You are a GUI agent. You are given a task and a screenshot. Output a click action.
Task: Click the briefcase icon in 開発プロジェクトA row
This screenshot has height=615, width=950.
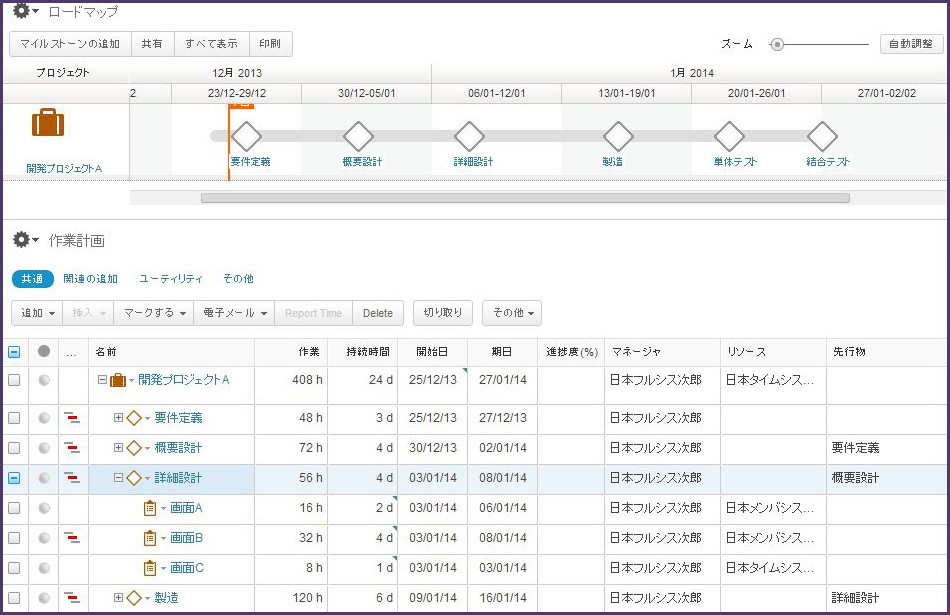point(118,381)
